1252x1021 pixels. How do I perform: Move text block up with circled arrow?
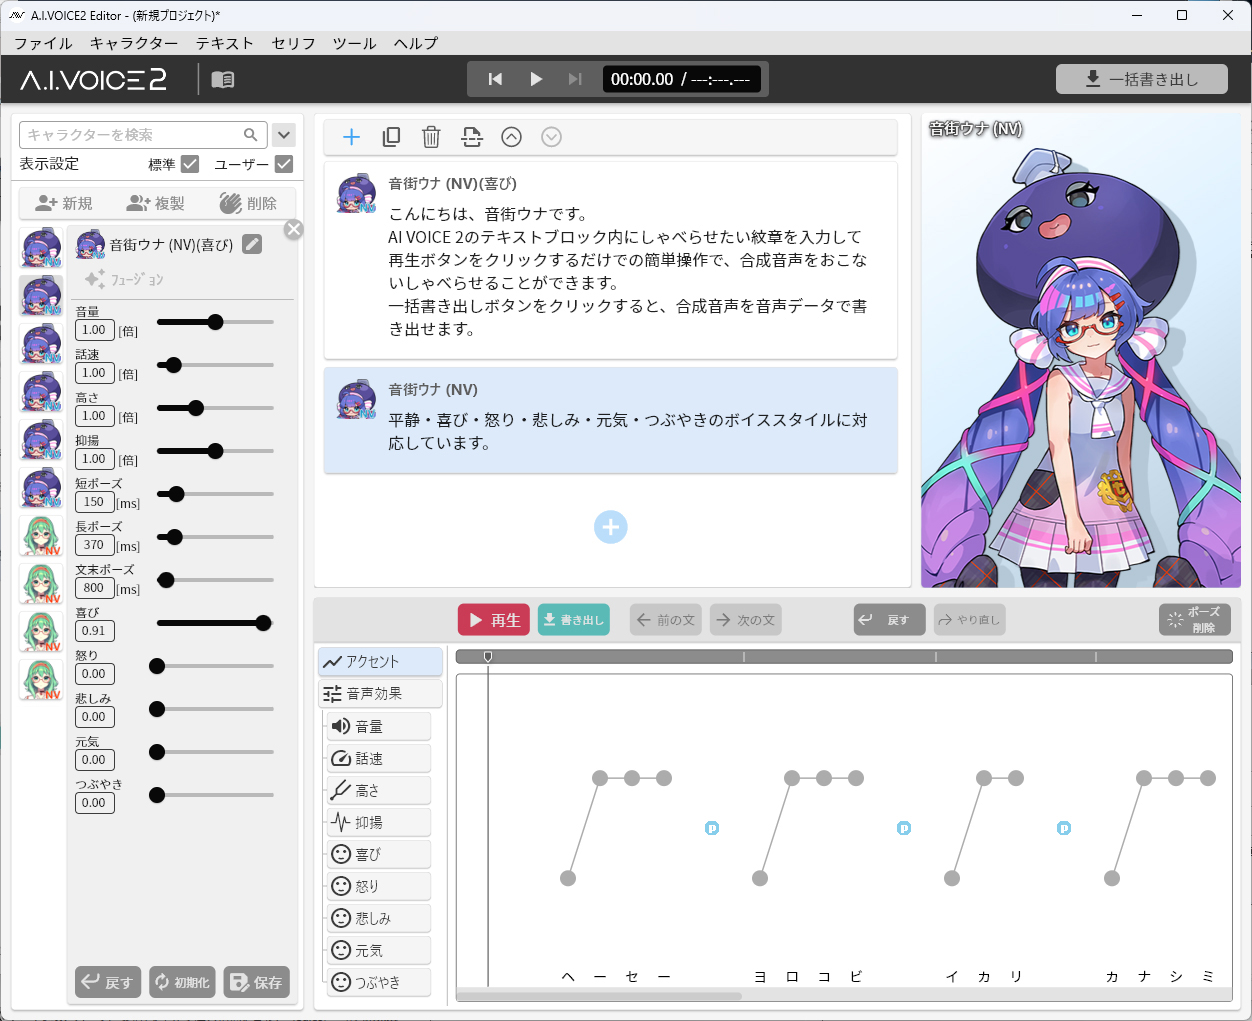tap(511, 137)
